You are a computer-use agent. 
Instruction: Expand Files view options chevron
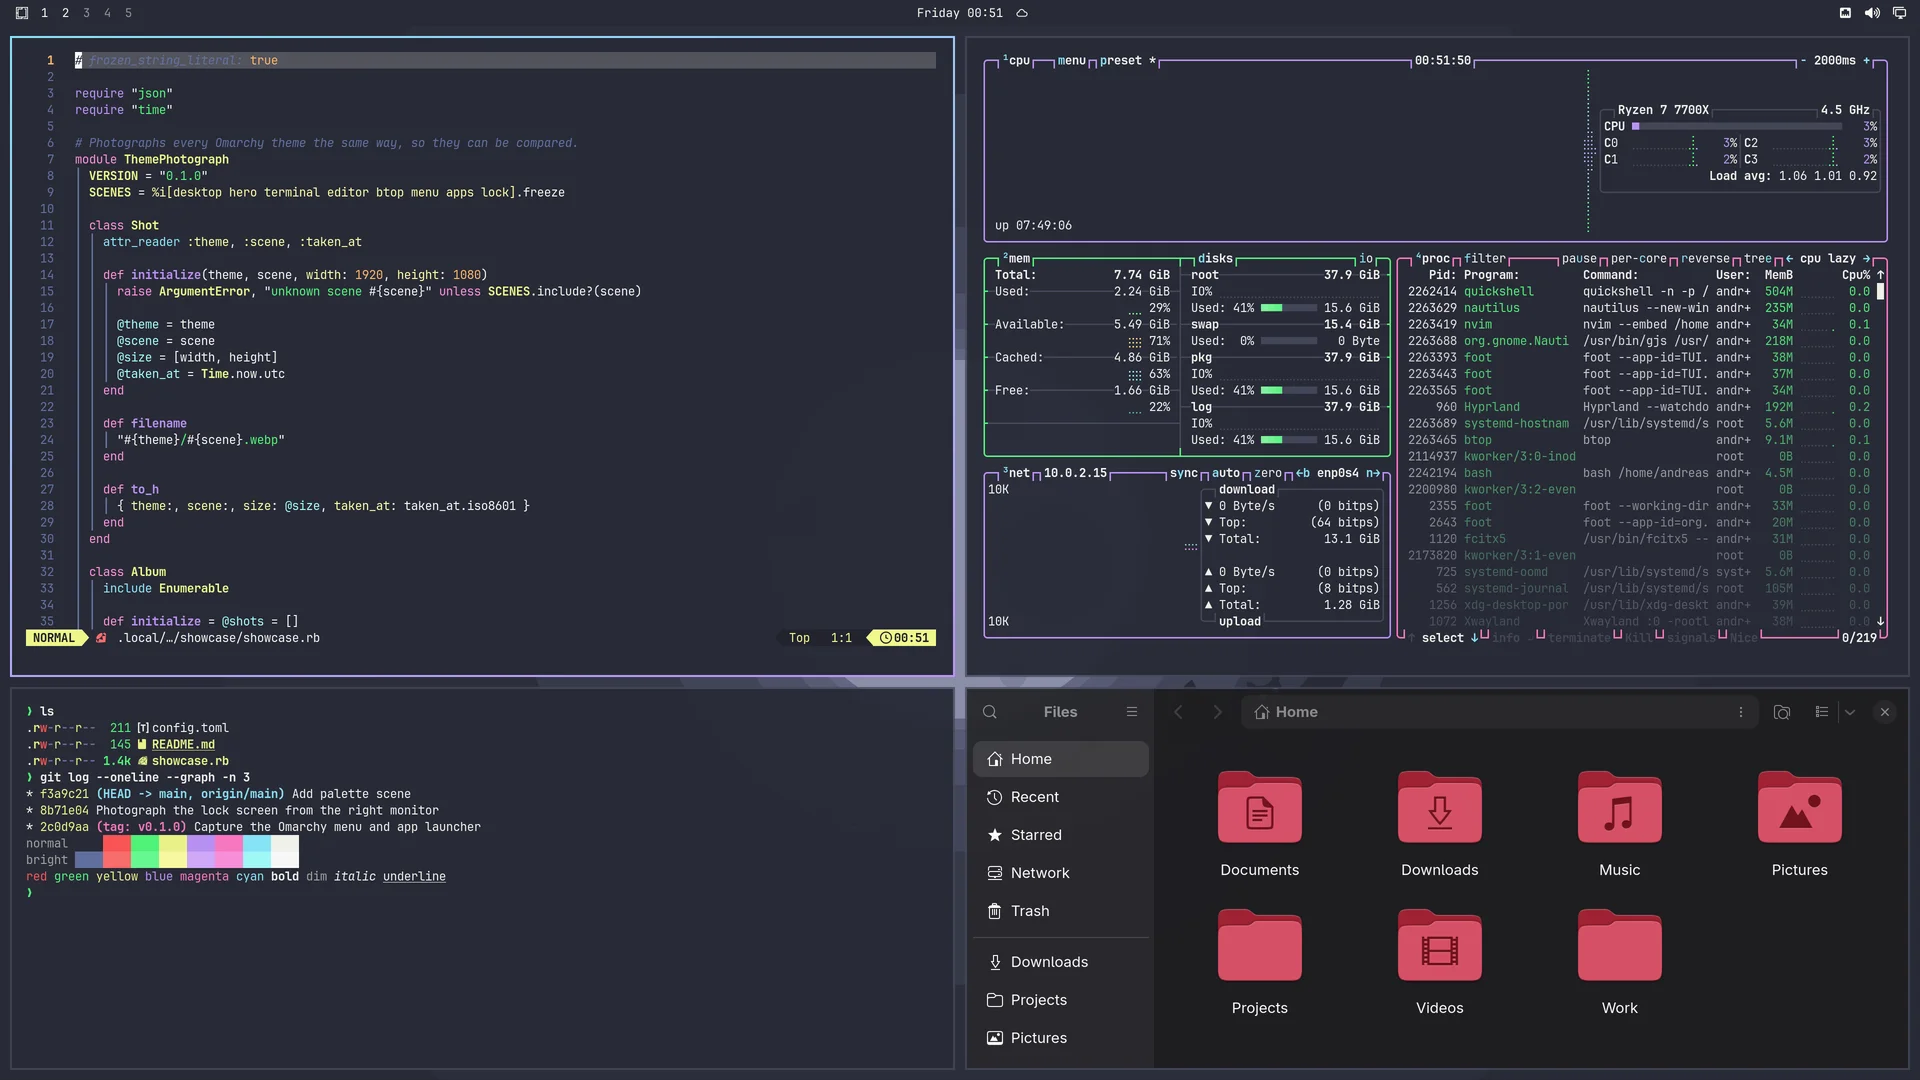coord(1850,712)
